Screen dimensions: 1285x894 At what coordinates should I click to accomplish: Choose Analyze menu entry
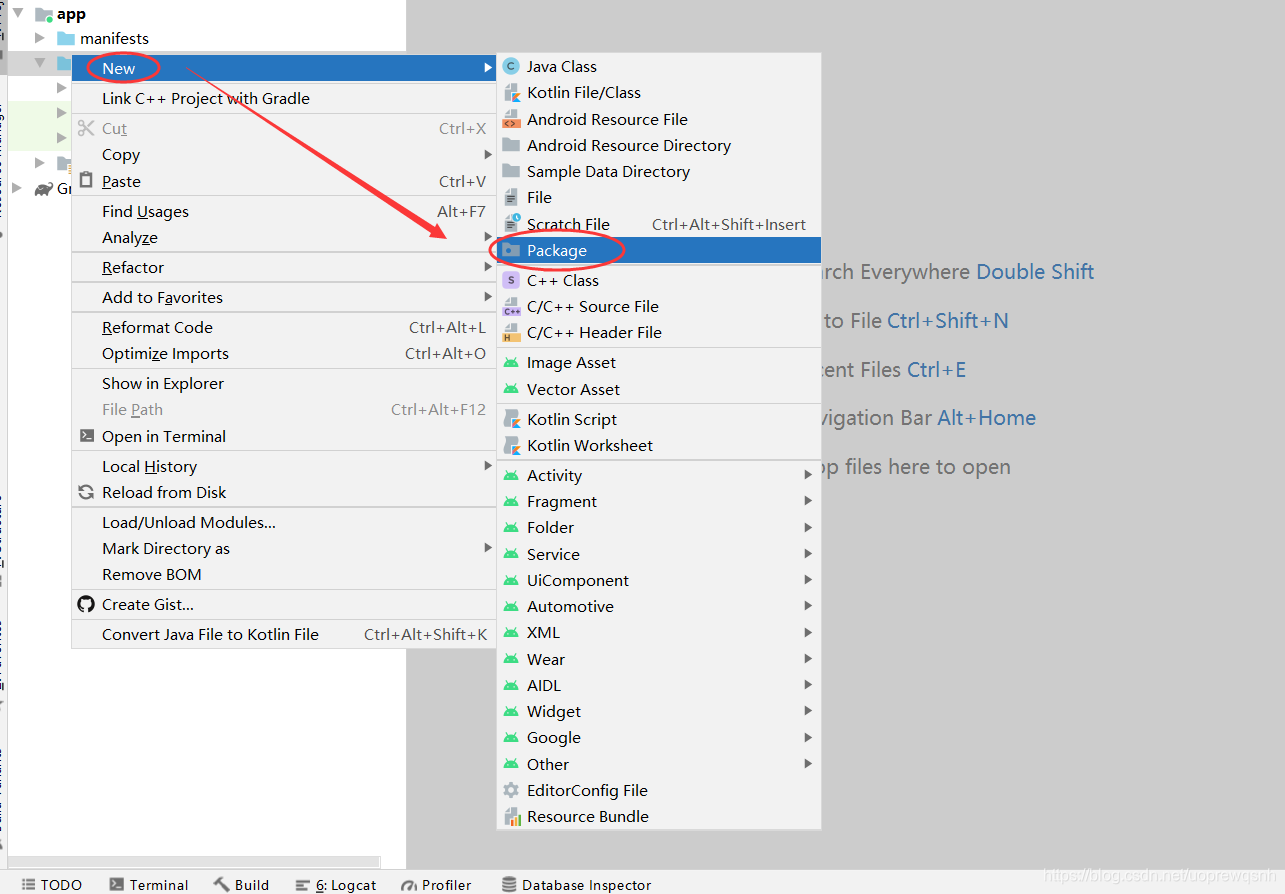tap(284, 238)
